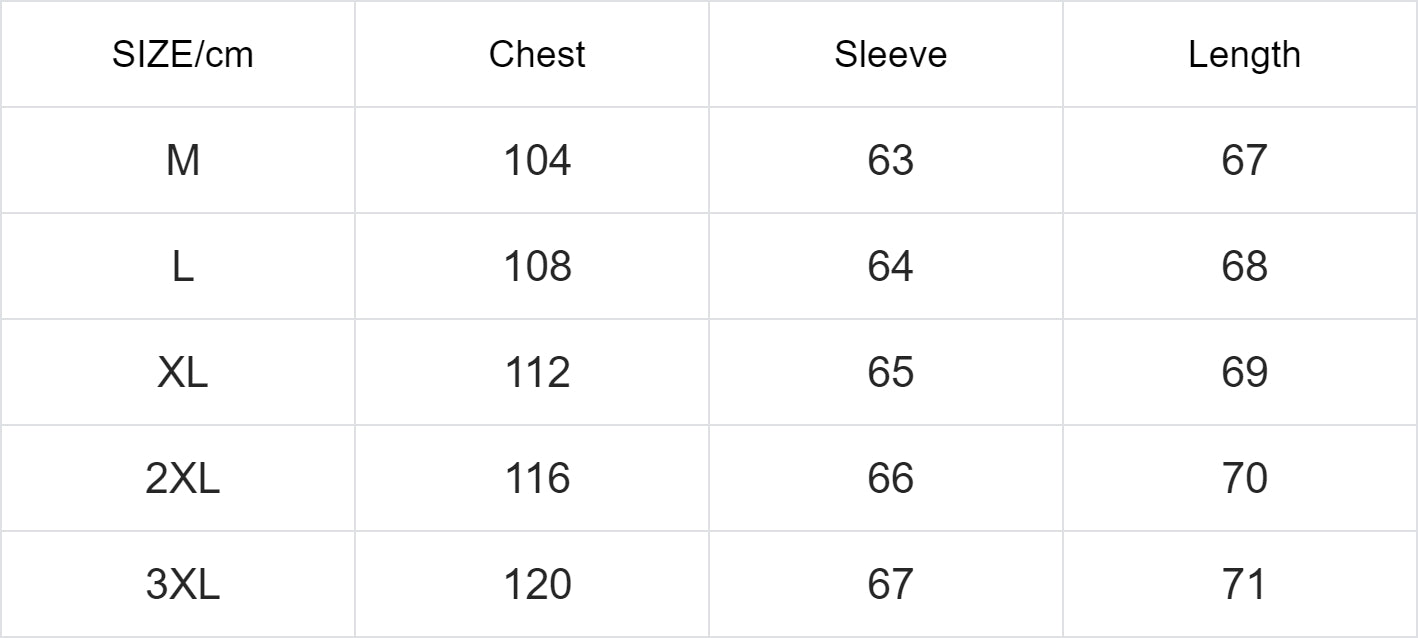Screen dimensions: 1418x638
Task: Select the L size row label
Action: click(x=182, y=266)
